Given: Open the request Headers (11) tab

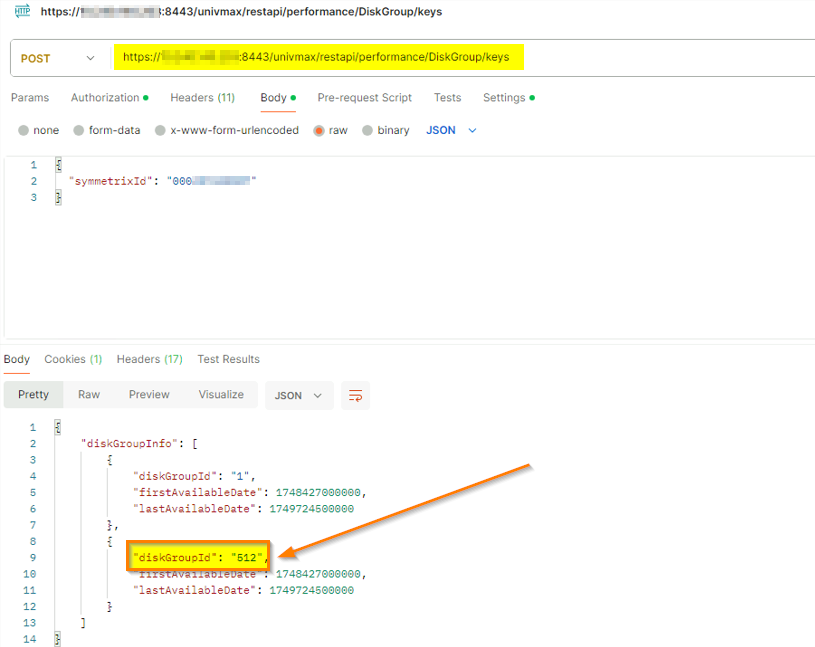Looking at the screenshot, I should pyautogui.click(x=202, y=98).
